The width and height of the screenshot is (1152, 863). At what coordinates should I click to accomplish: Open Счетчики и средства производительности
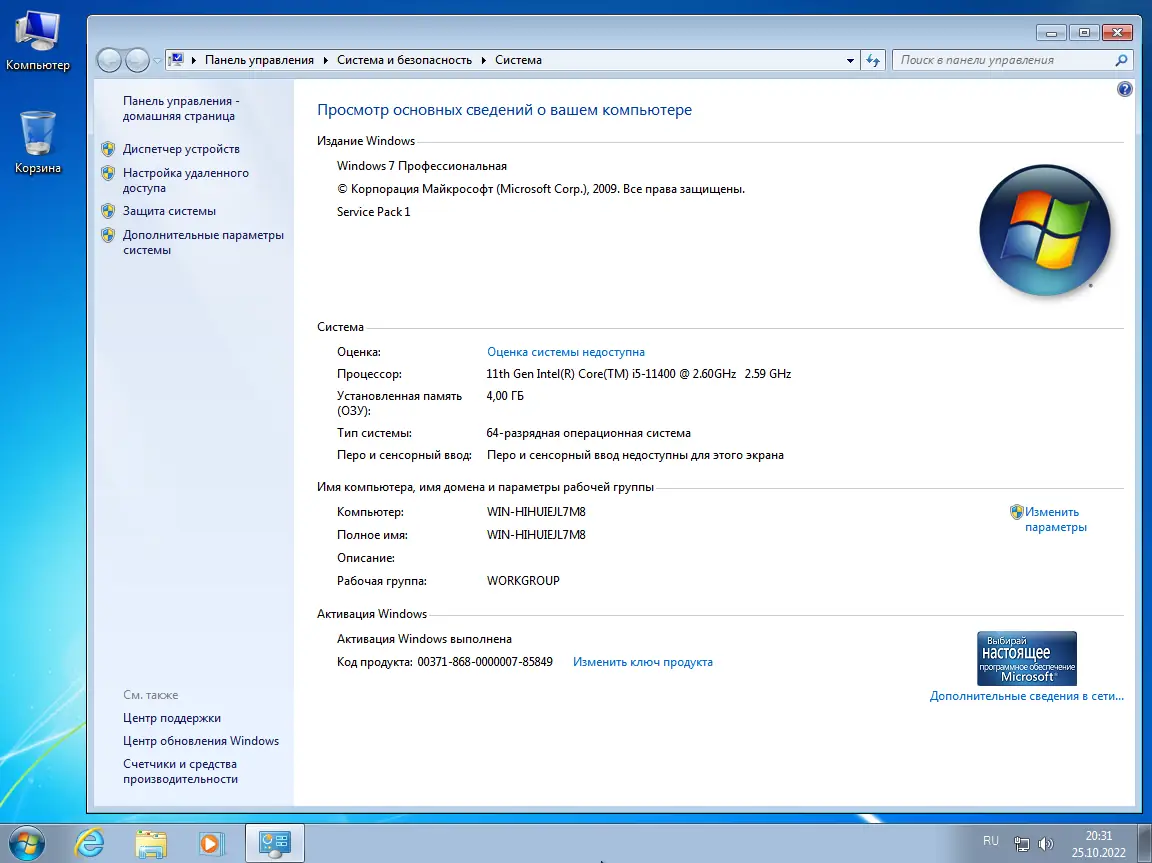(x=180, y=771)
